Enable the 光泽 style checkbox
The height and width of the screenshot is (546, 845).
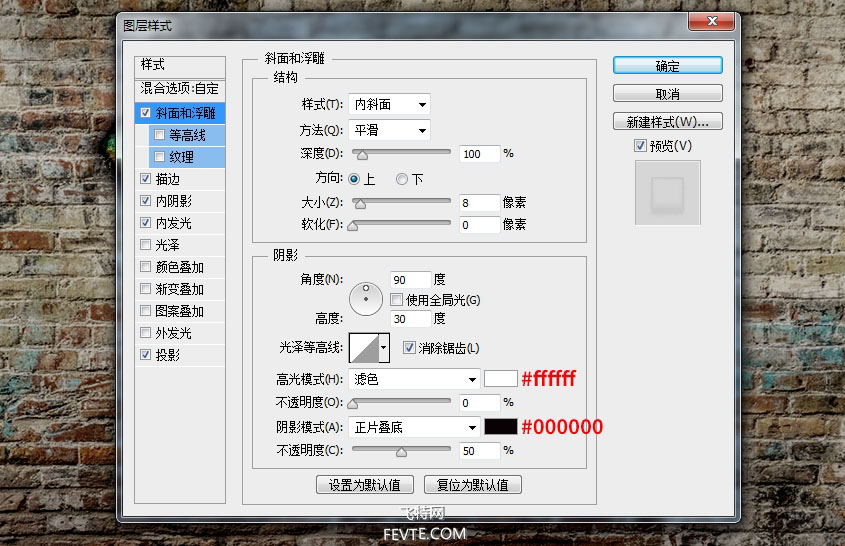coord(145,245)
